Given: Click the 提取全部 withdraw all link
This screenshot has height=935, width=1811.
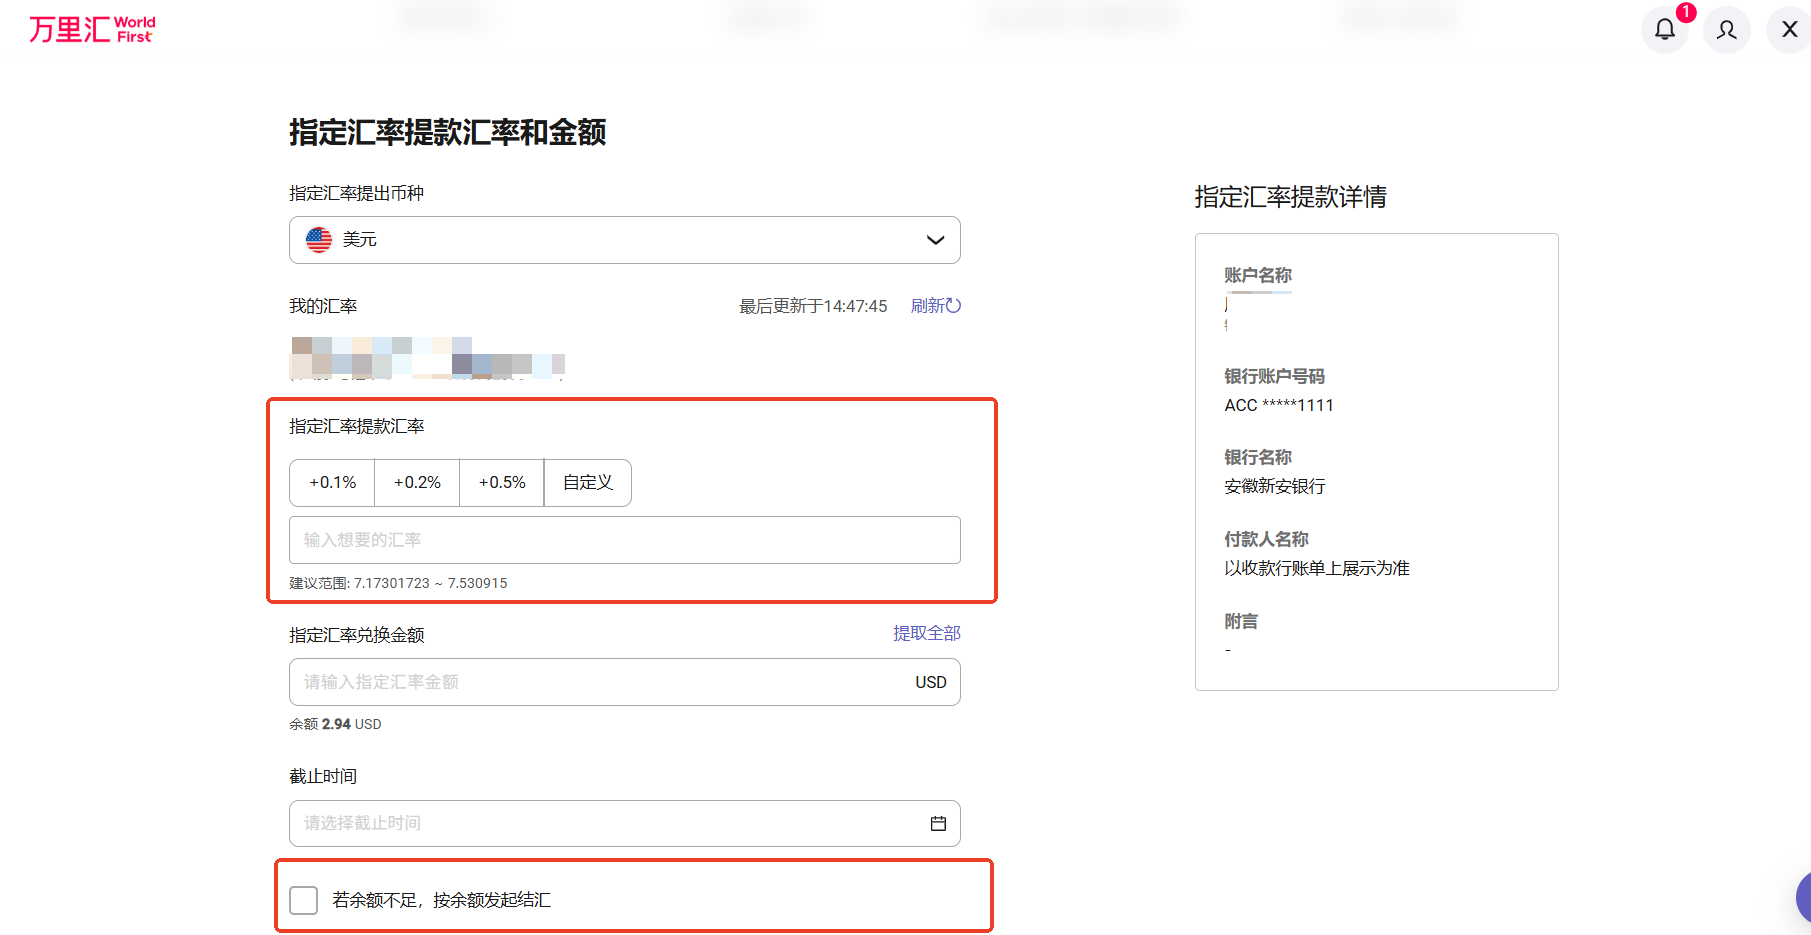Looking at the screenshot, I should click(x=926, y=633).
